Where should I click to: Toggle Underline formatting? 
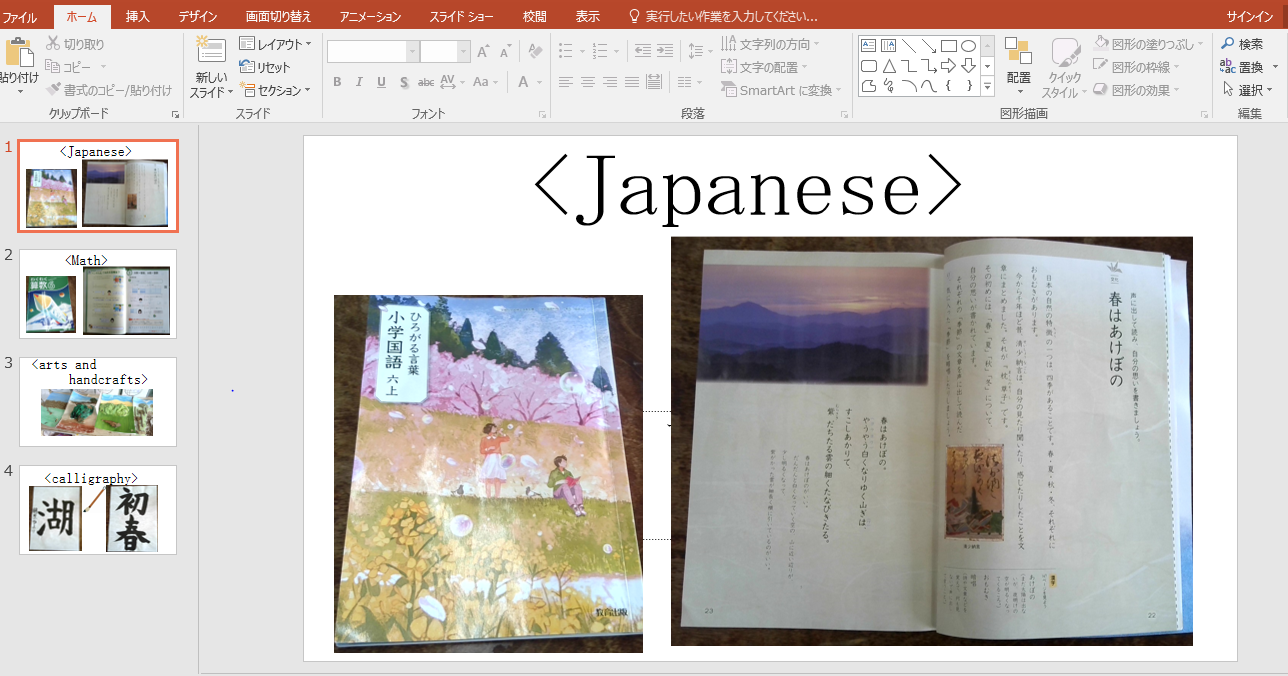pyautogui.click(x=381, y=82)
